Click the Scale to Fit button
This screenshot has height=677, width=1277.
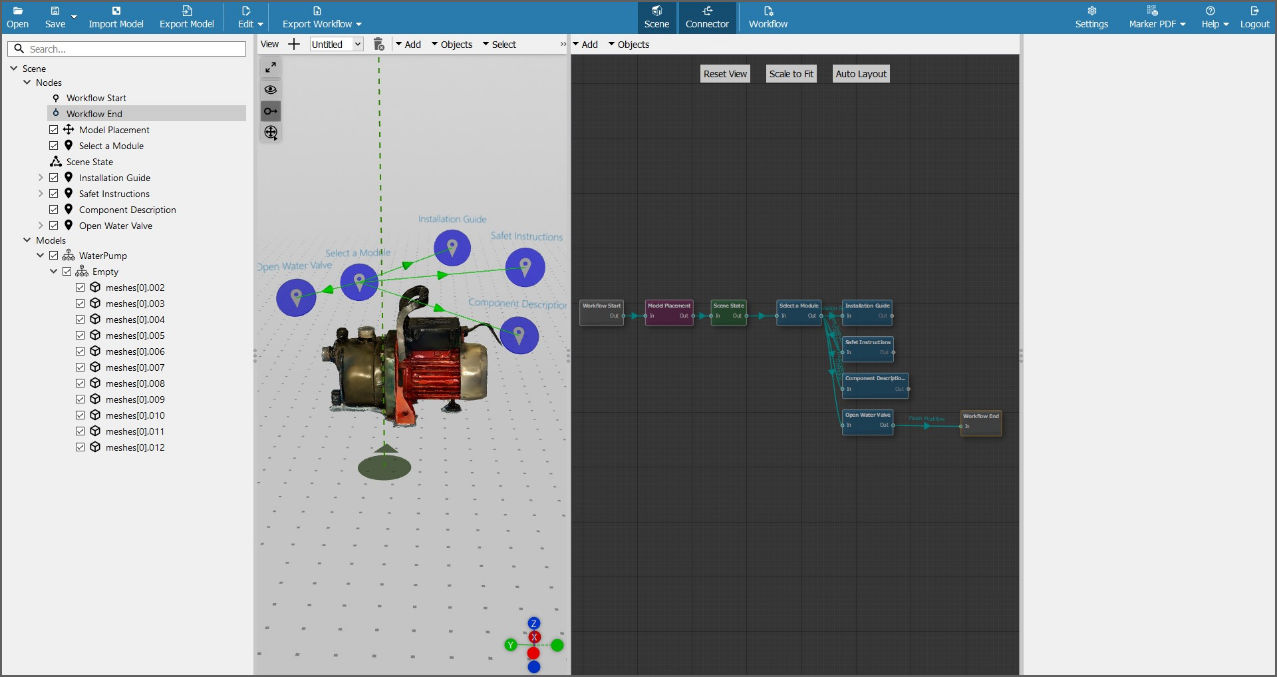(791, 74)
